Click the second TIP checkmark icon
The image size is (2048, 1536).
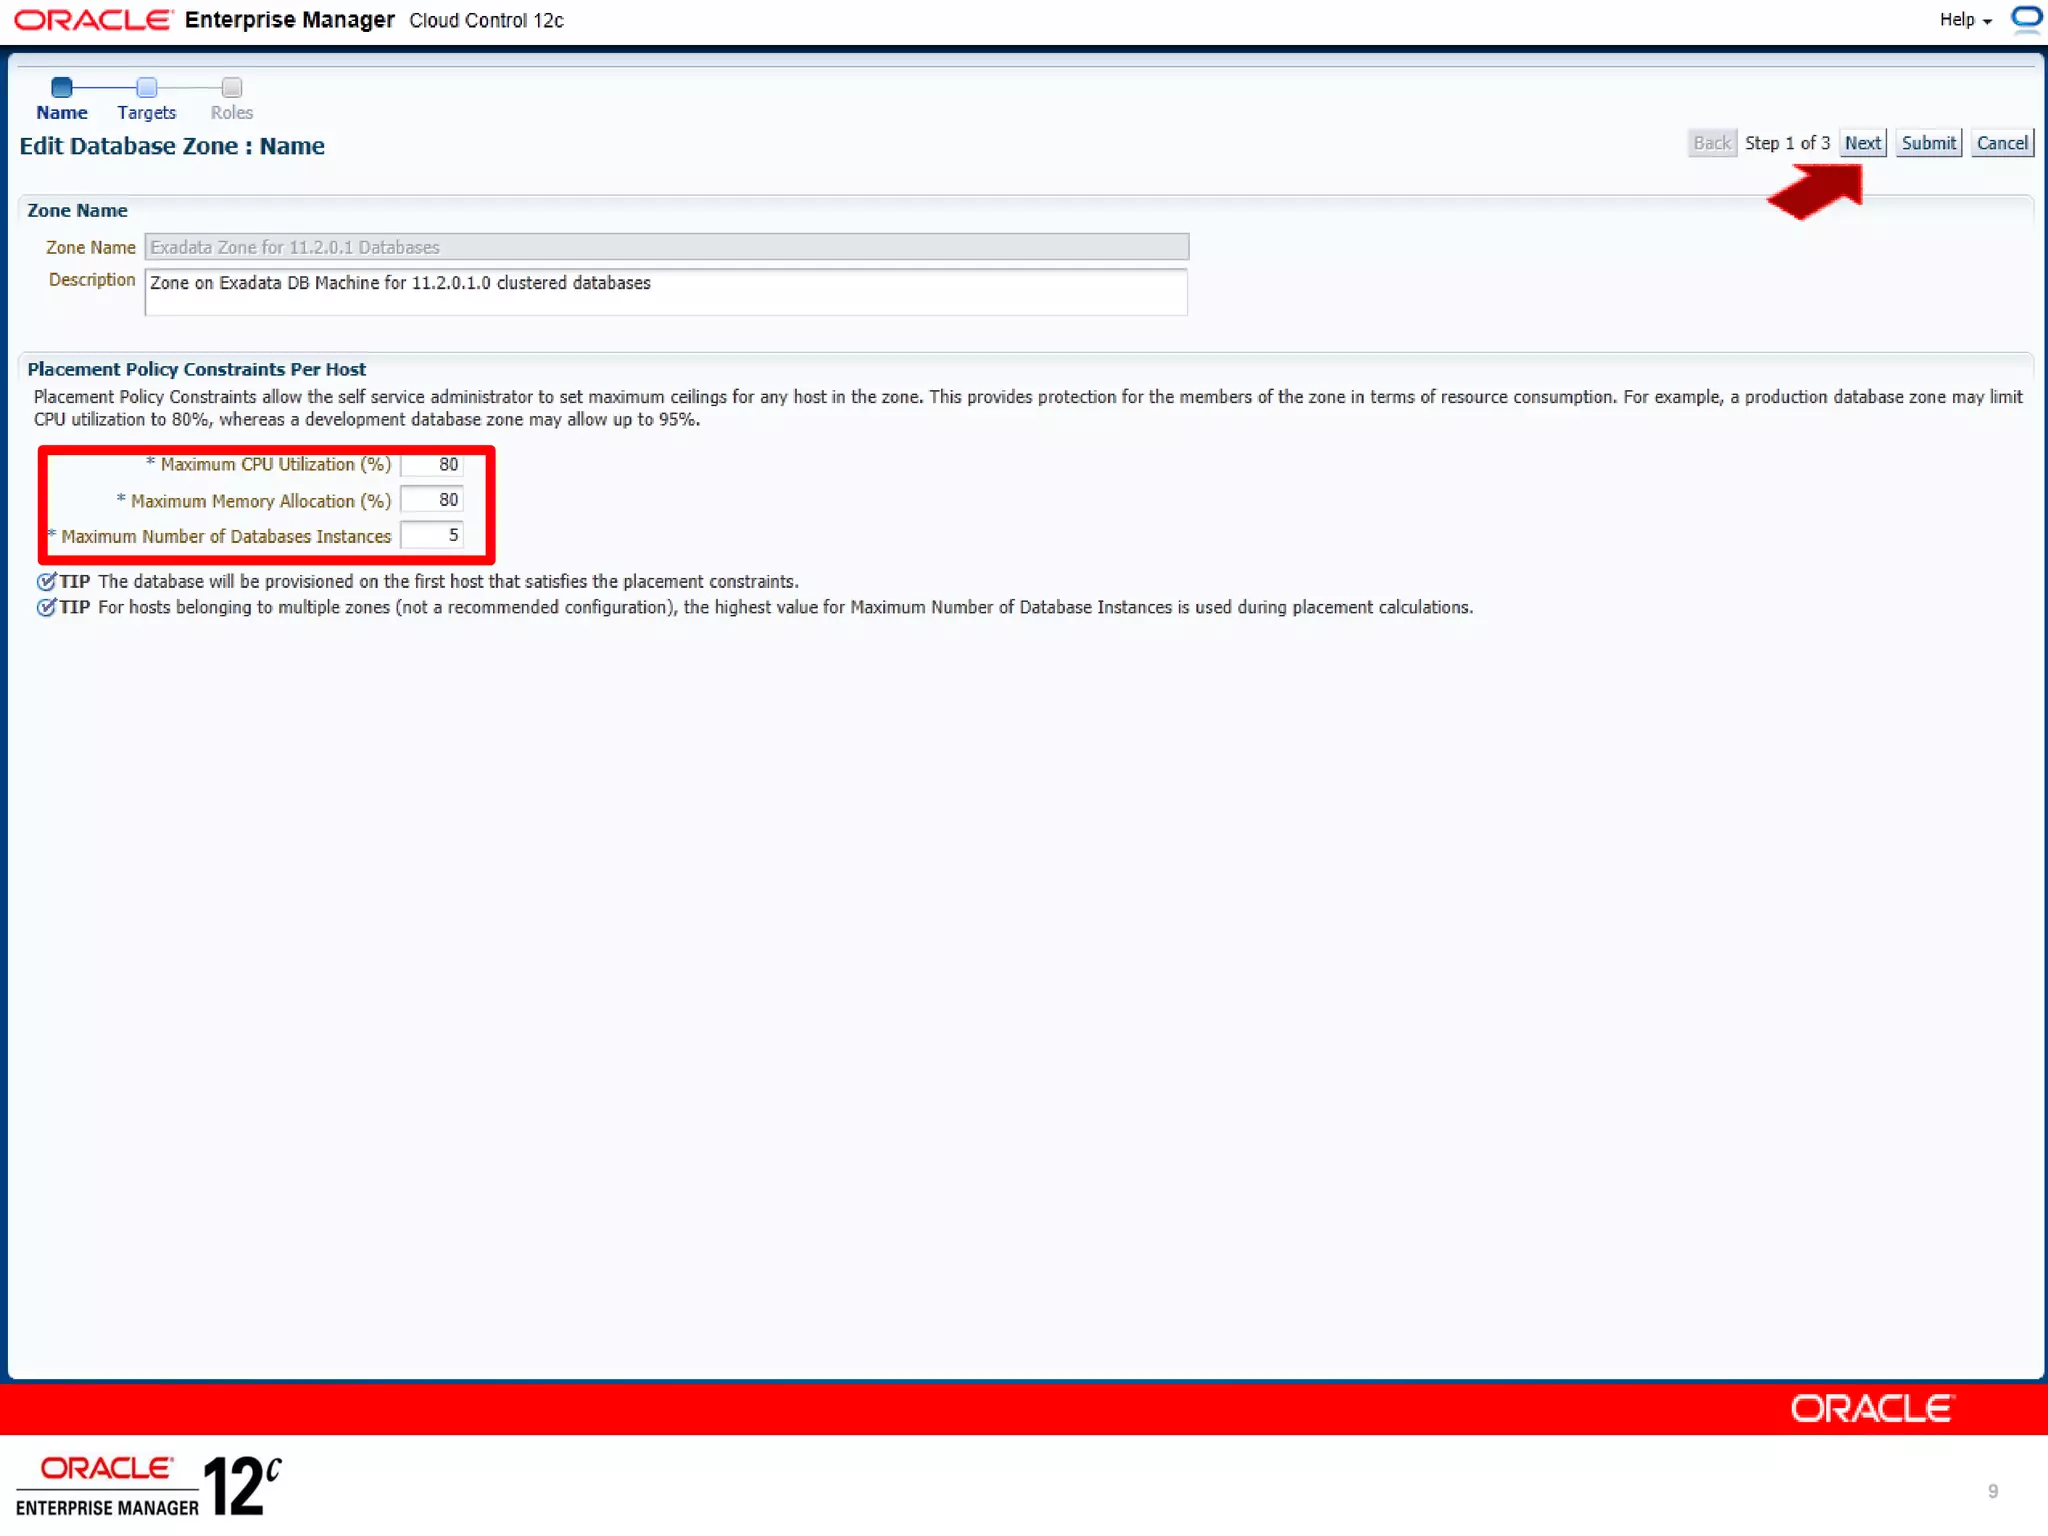[x=46, y=607]
